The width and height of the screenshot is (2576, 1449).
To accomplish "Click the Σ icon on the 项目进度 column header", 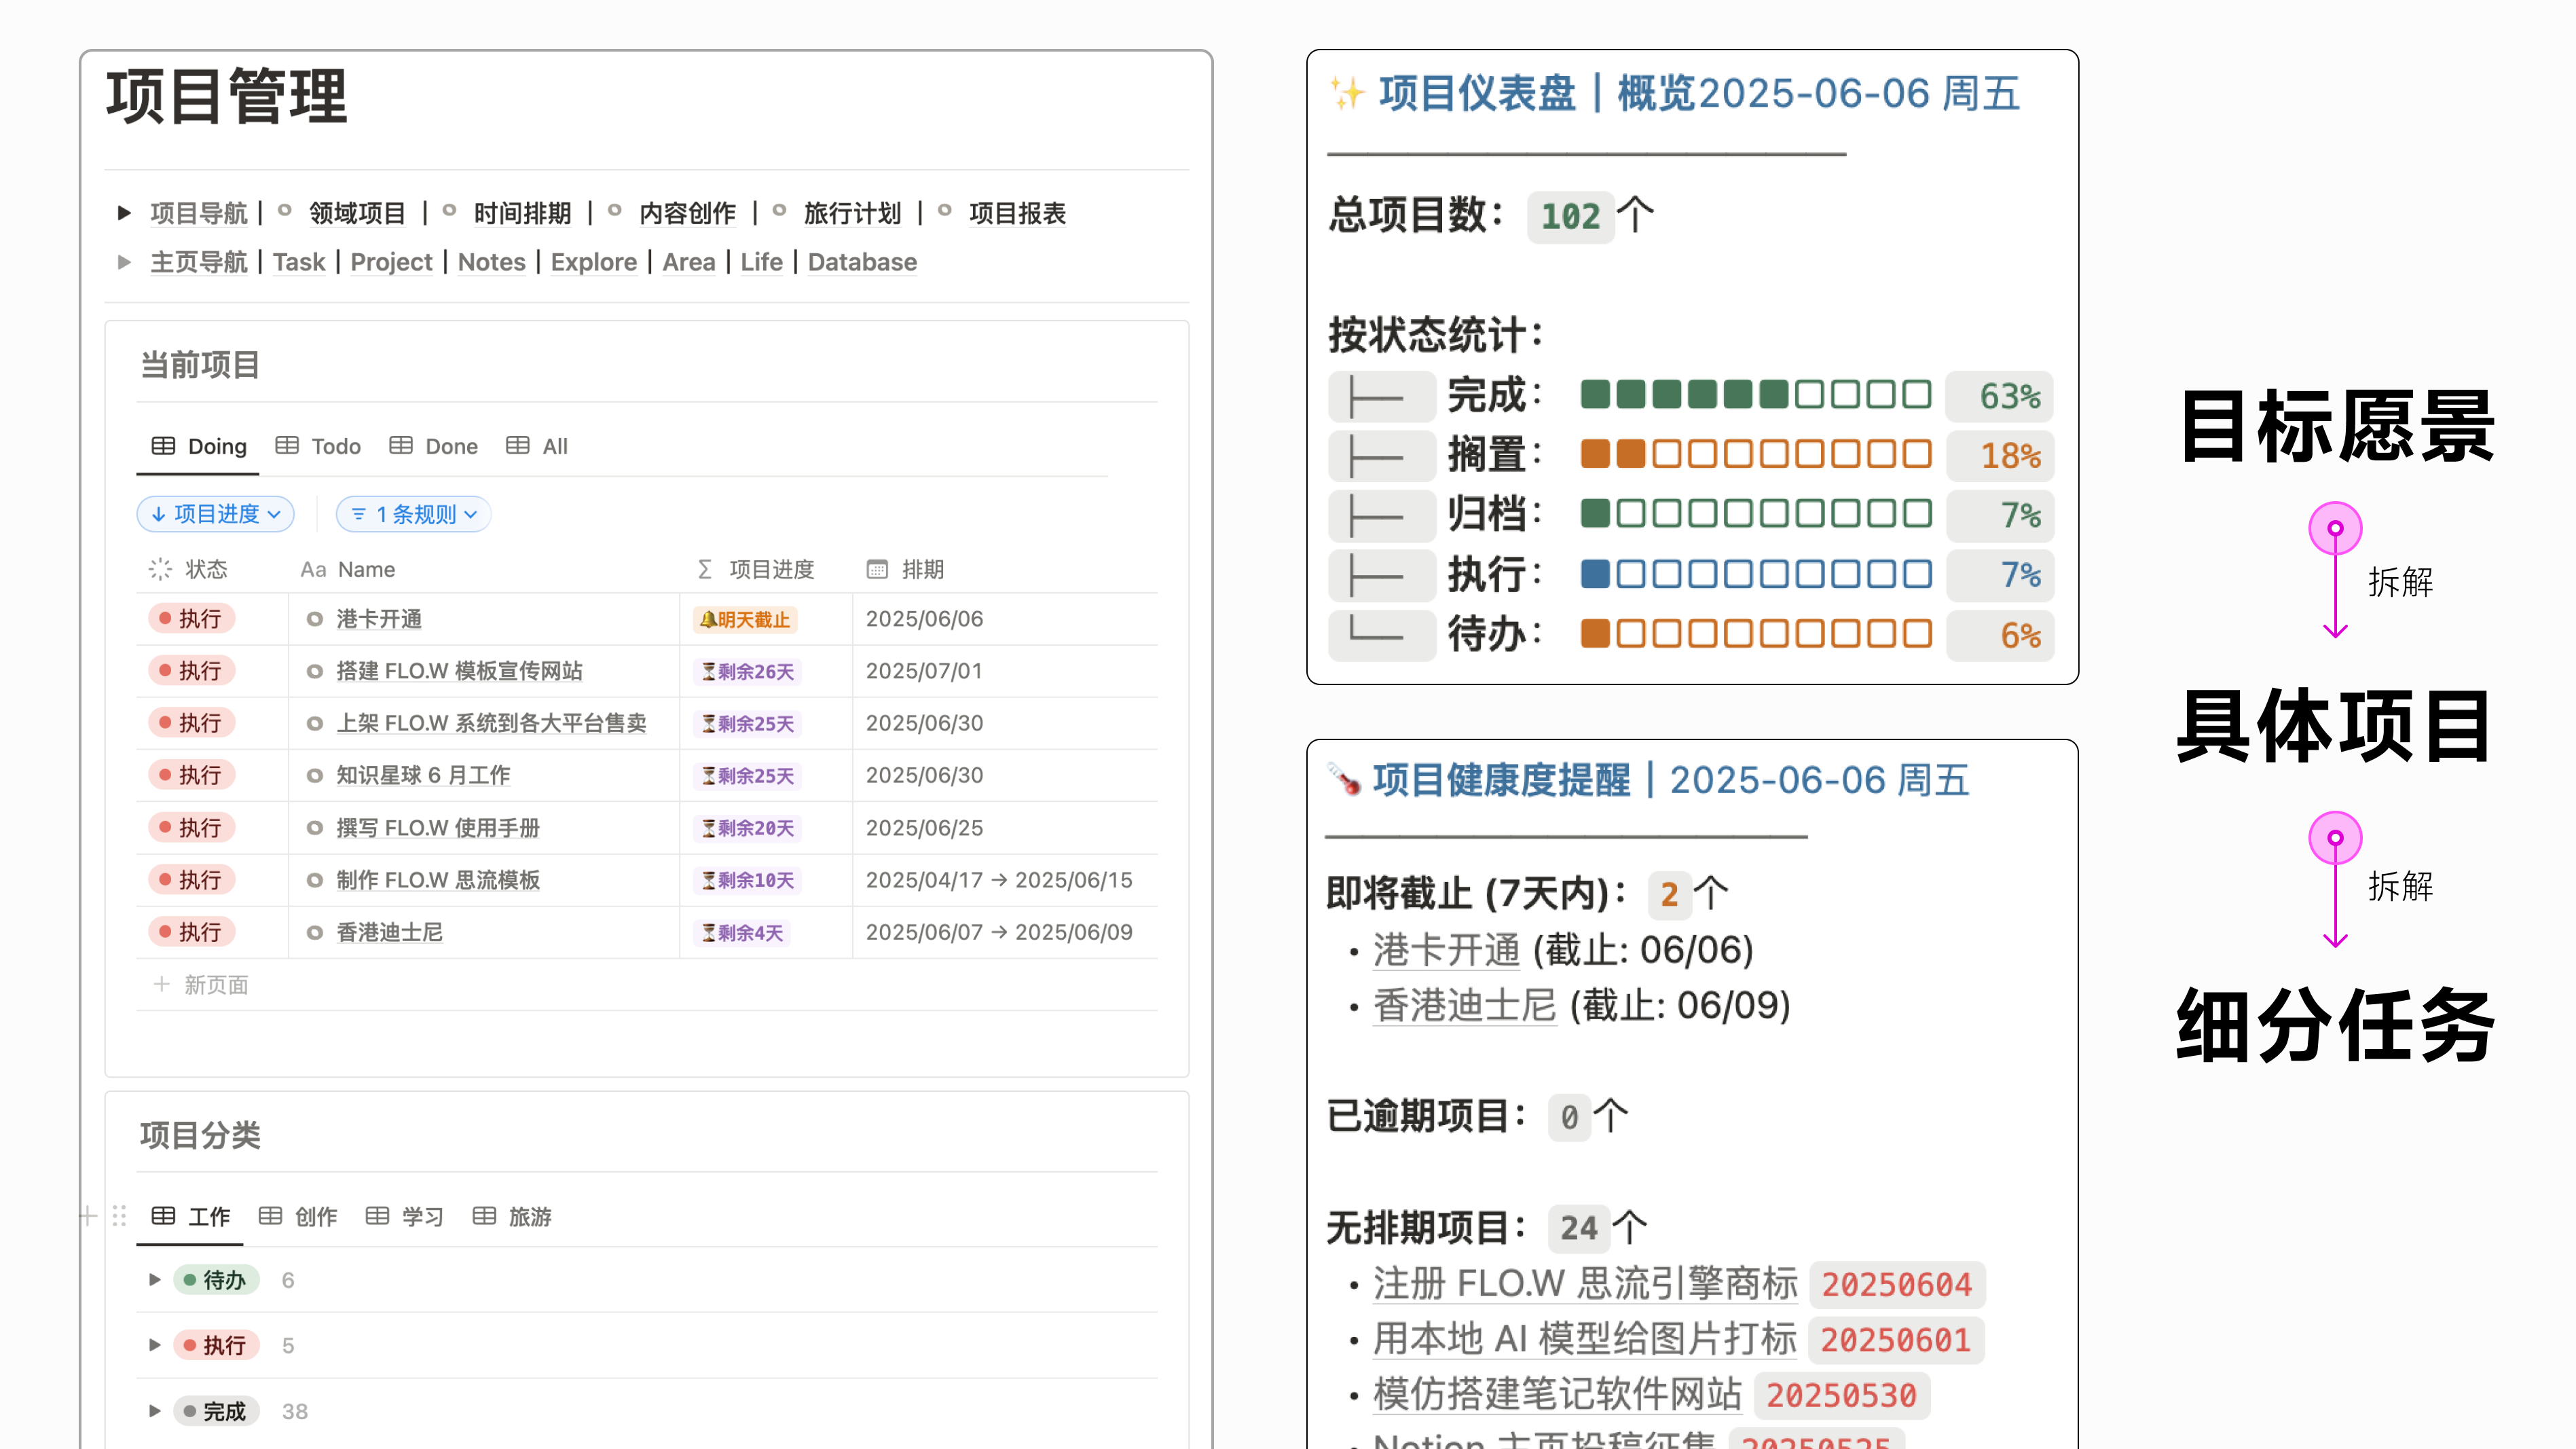I will tap(705, 569).
